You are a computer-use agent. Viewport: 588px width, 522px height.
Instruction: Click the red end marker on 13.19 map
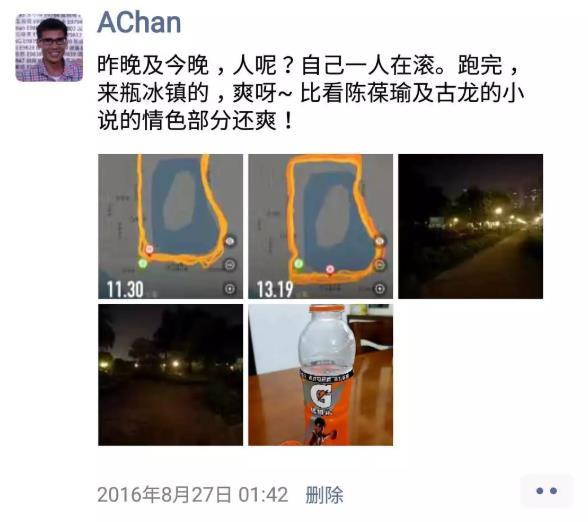coord(330,269)
